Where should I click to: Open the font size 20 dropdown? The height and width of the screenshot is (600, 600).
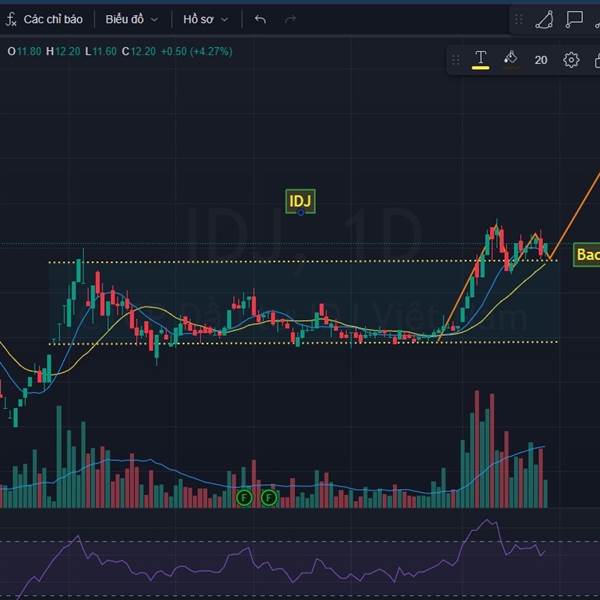pyautogui.click(x=541, y=60)
